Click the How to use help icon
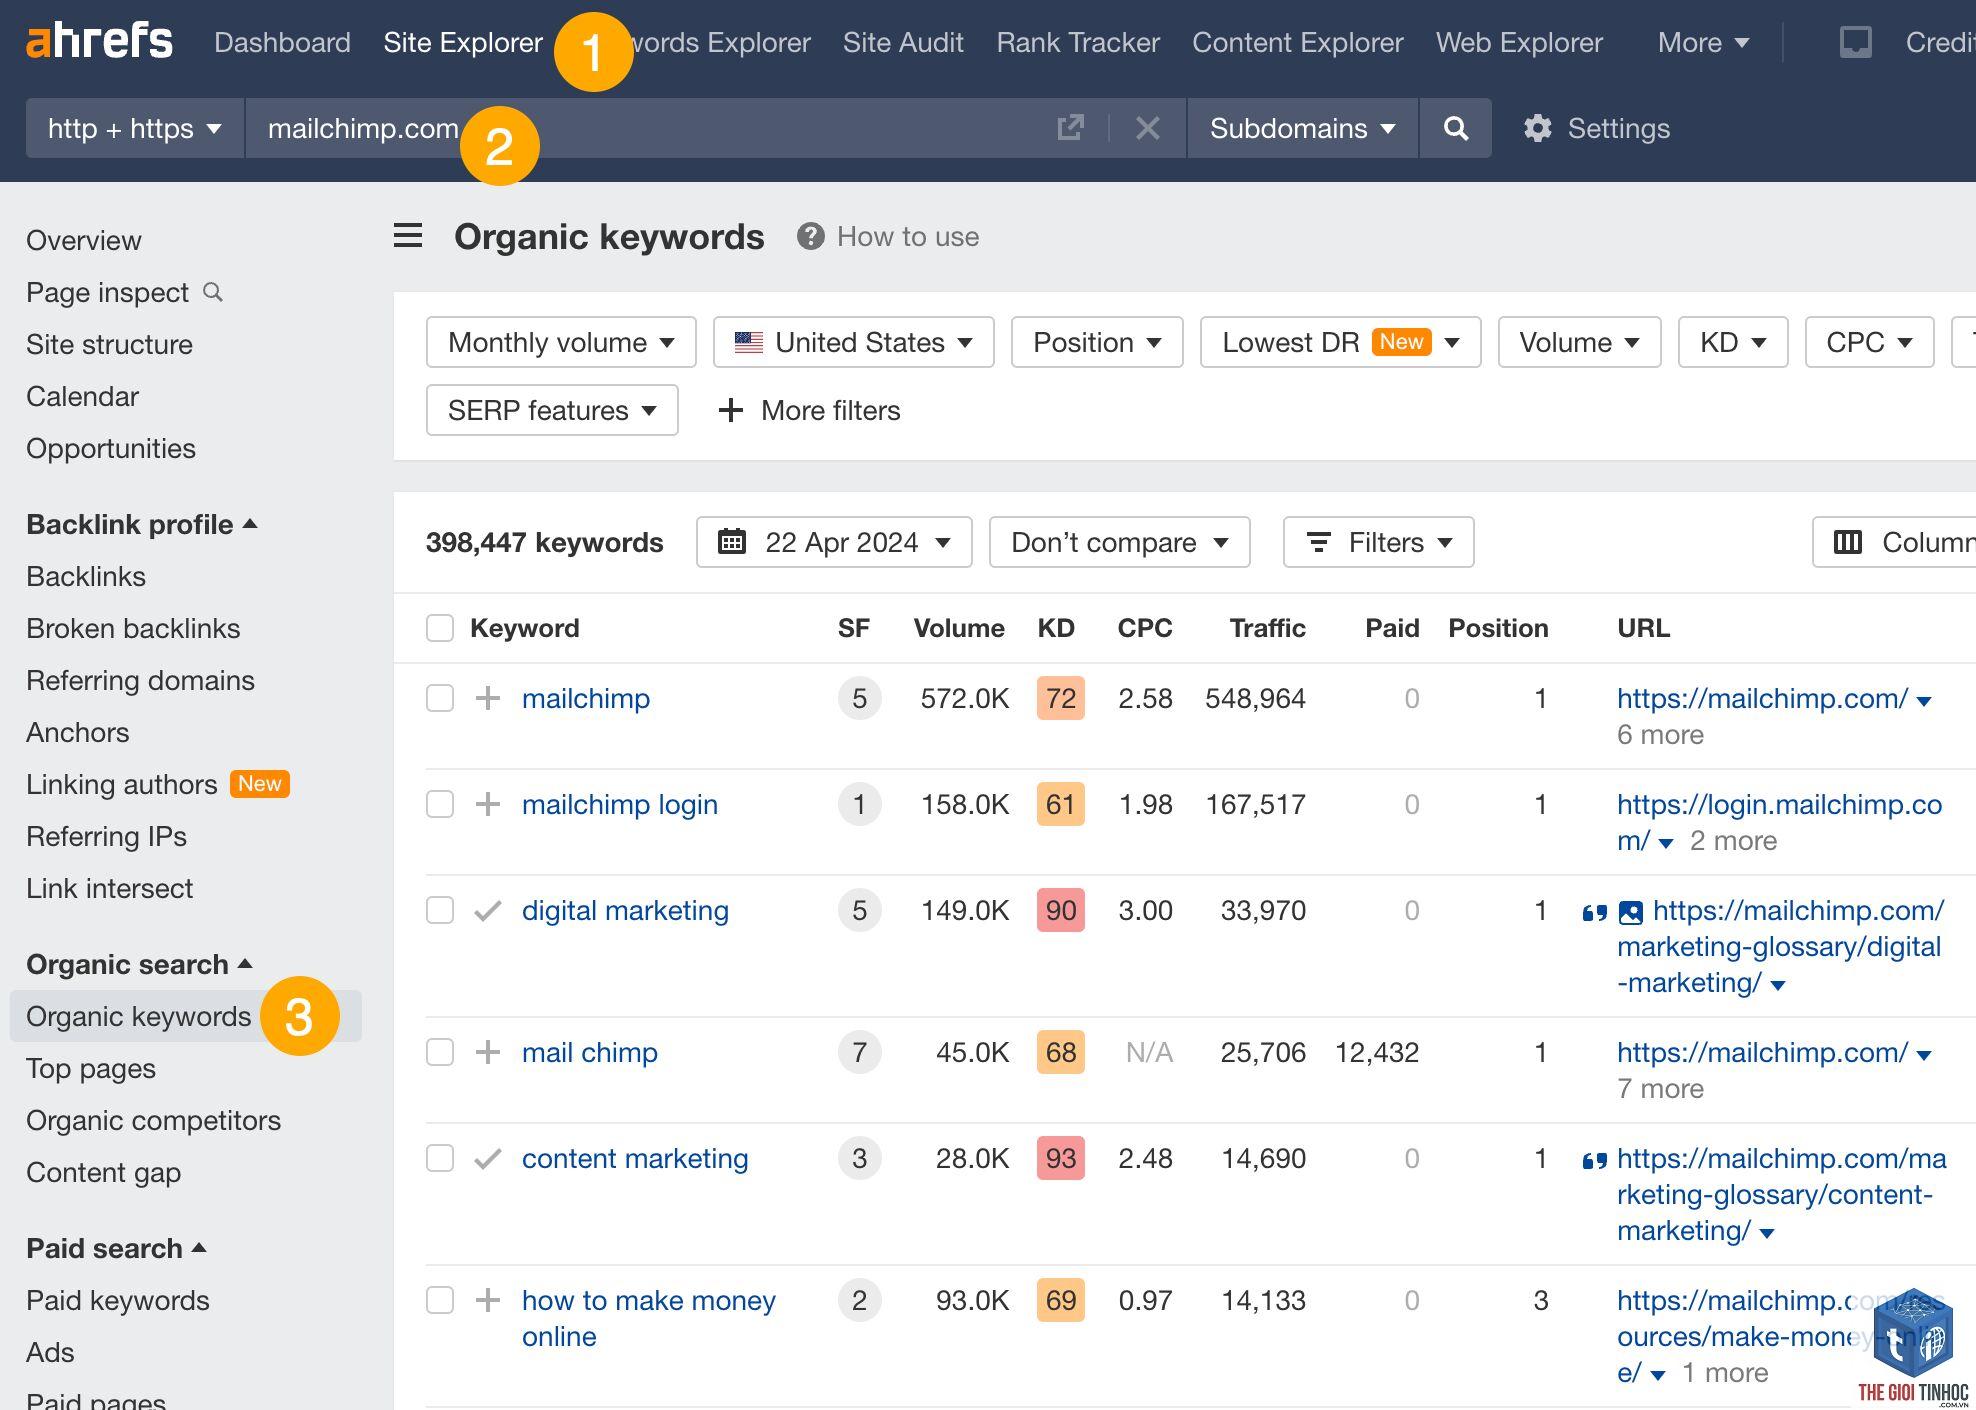Screen dimensions: 1976x1410 810,237
